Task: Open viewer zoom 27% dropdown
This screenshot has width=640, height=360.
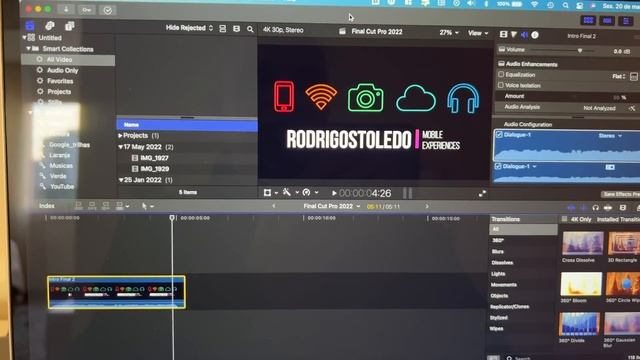Action: click(x=449, y=32)
